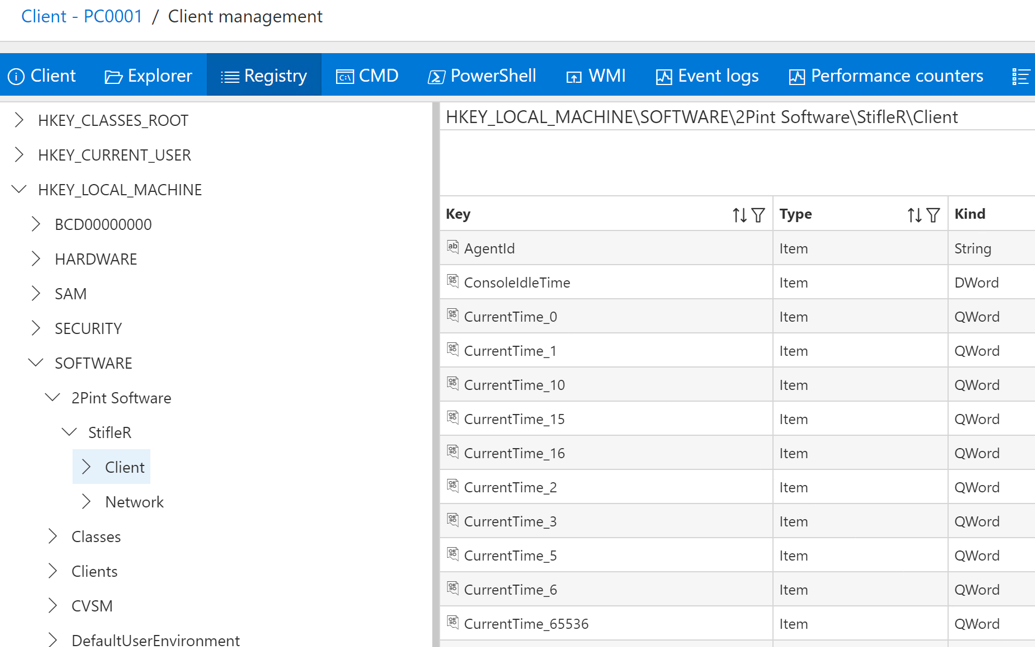Filter the Type column
Viewport: 1035px width, 647px height.
(x=933, y=215)
